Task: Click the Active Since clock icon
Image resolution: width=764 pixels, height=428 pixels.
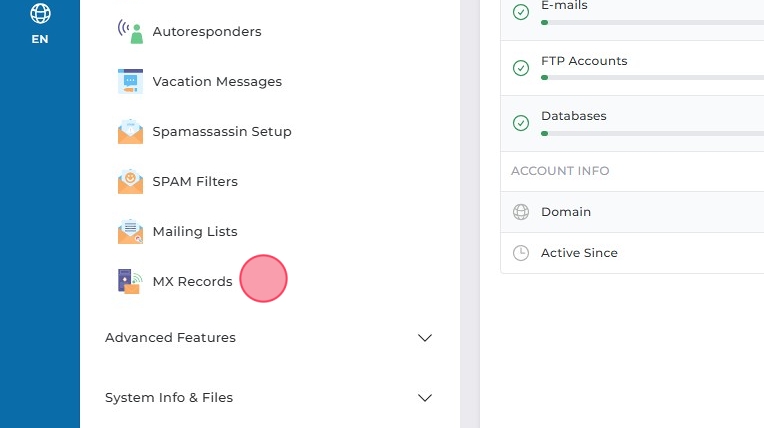Action: pos(521,253)
